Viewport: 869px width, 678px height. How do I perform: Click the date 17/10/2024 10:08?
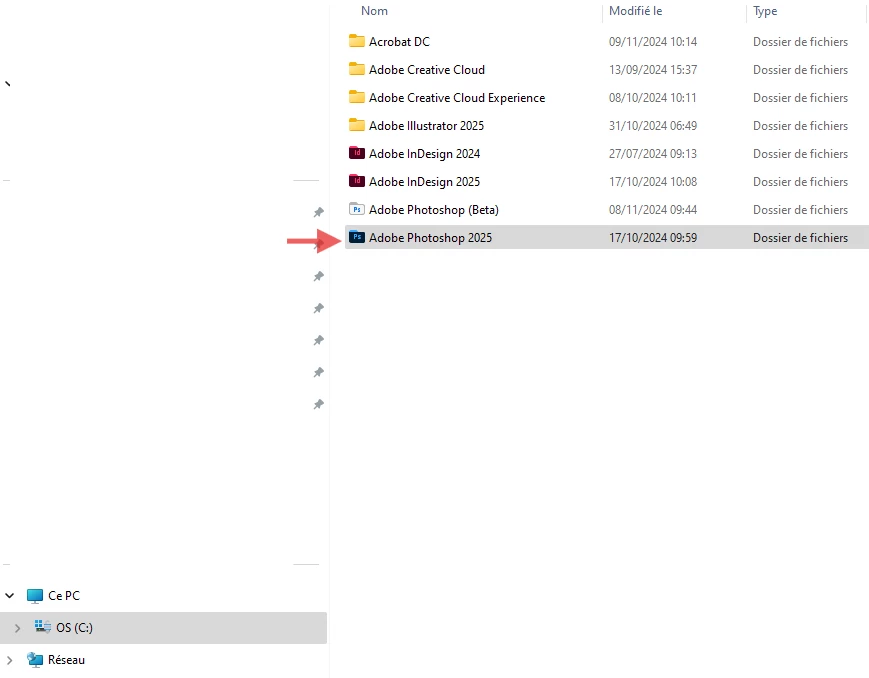(x=652, y=181)
